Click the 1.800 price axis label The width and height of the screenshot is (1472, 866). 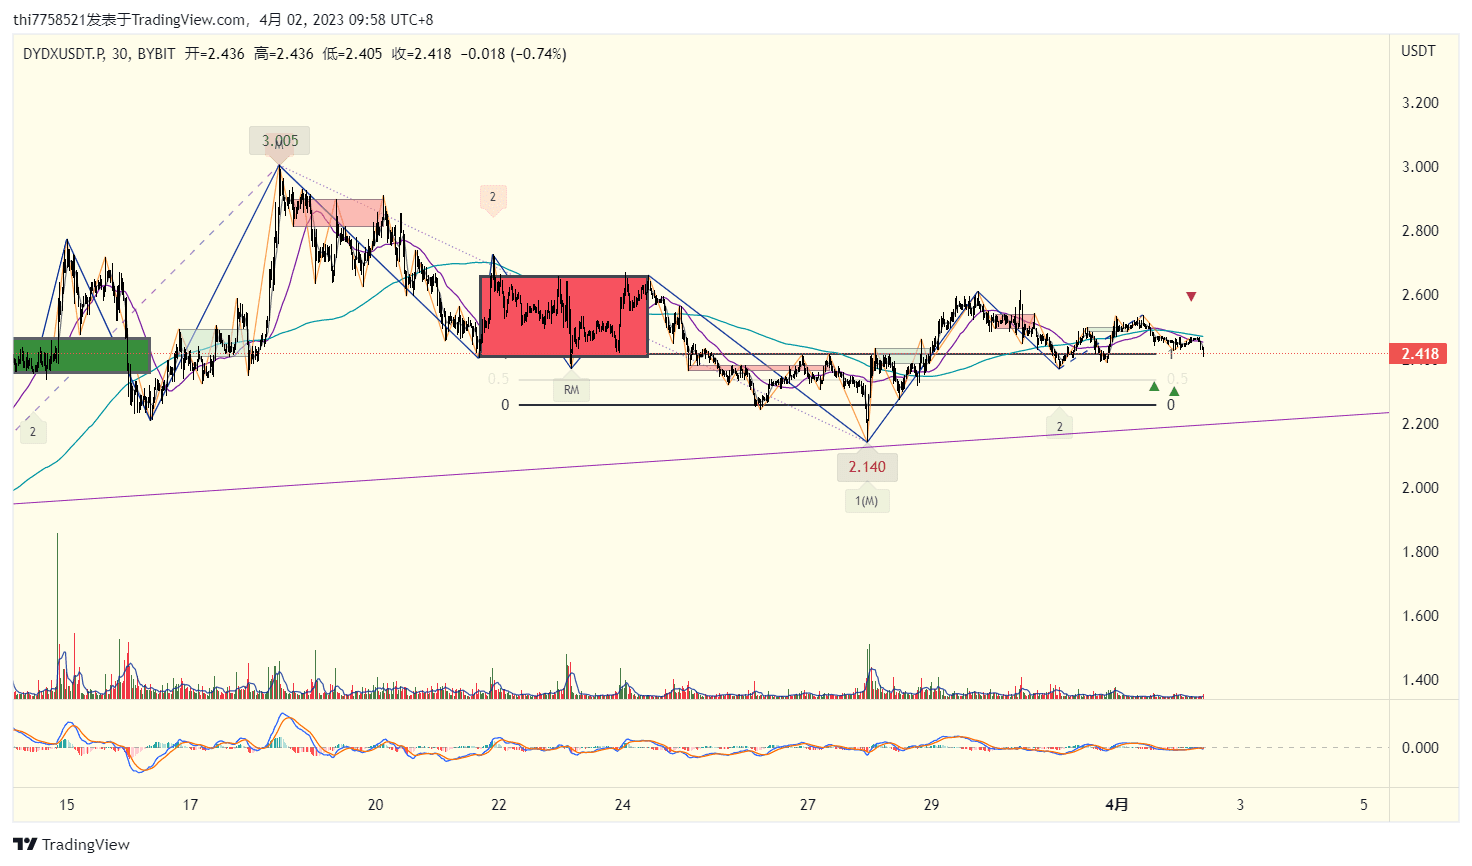coord(1420,552)
